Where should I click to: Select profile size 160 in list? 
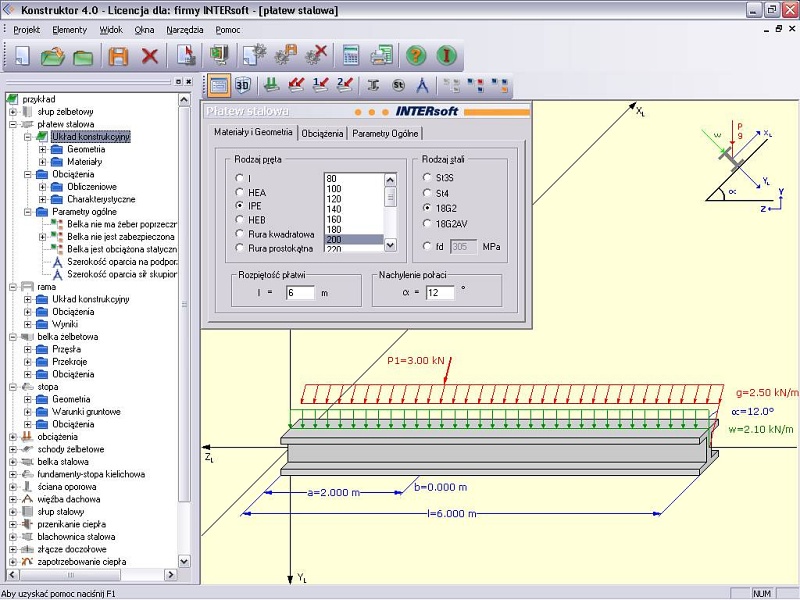[354, 219]
